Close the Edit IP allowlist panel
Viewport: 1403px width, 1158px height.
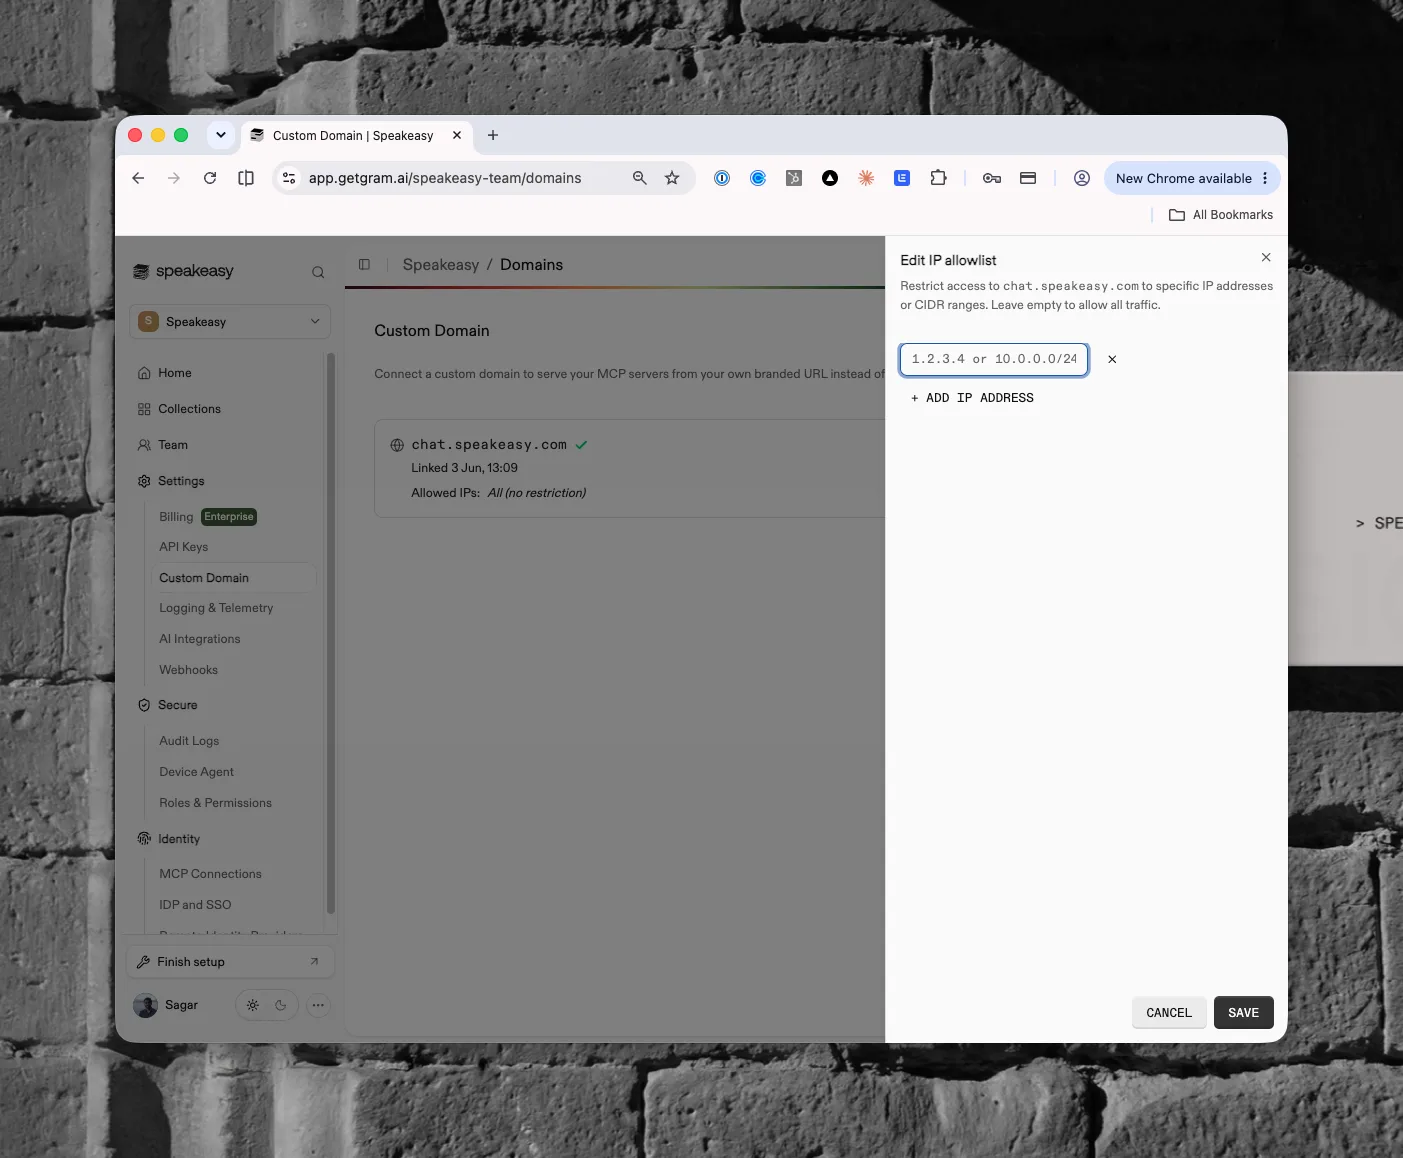[x=1266, y=258]
